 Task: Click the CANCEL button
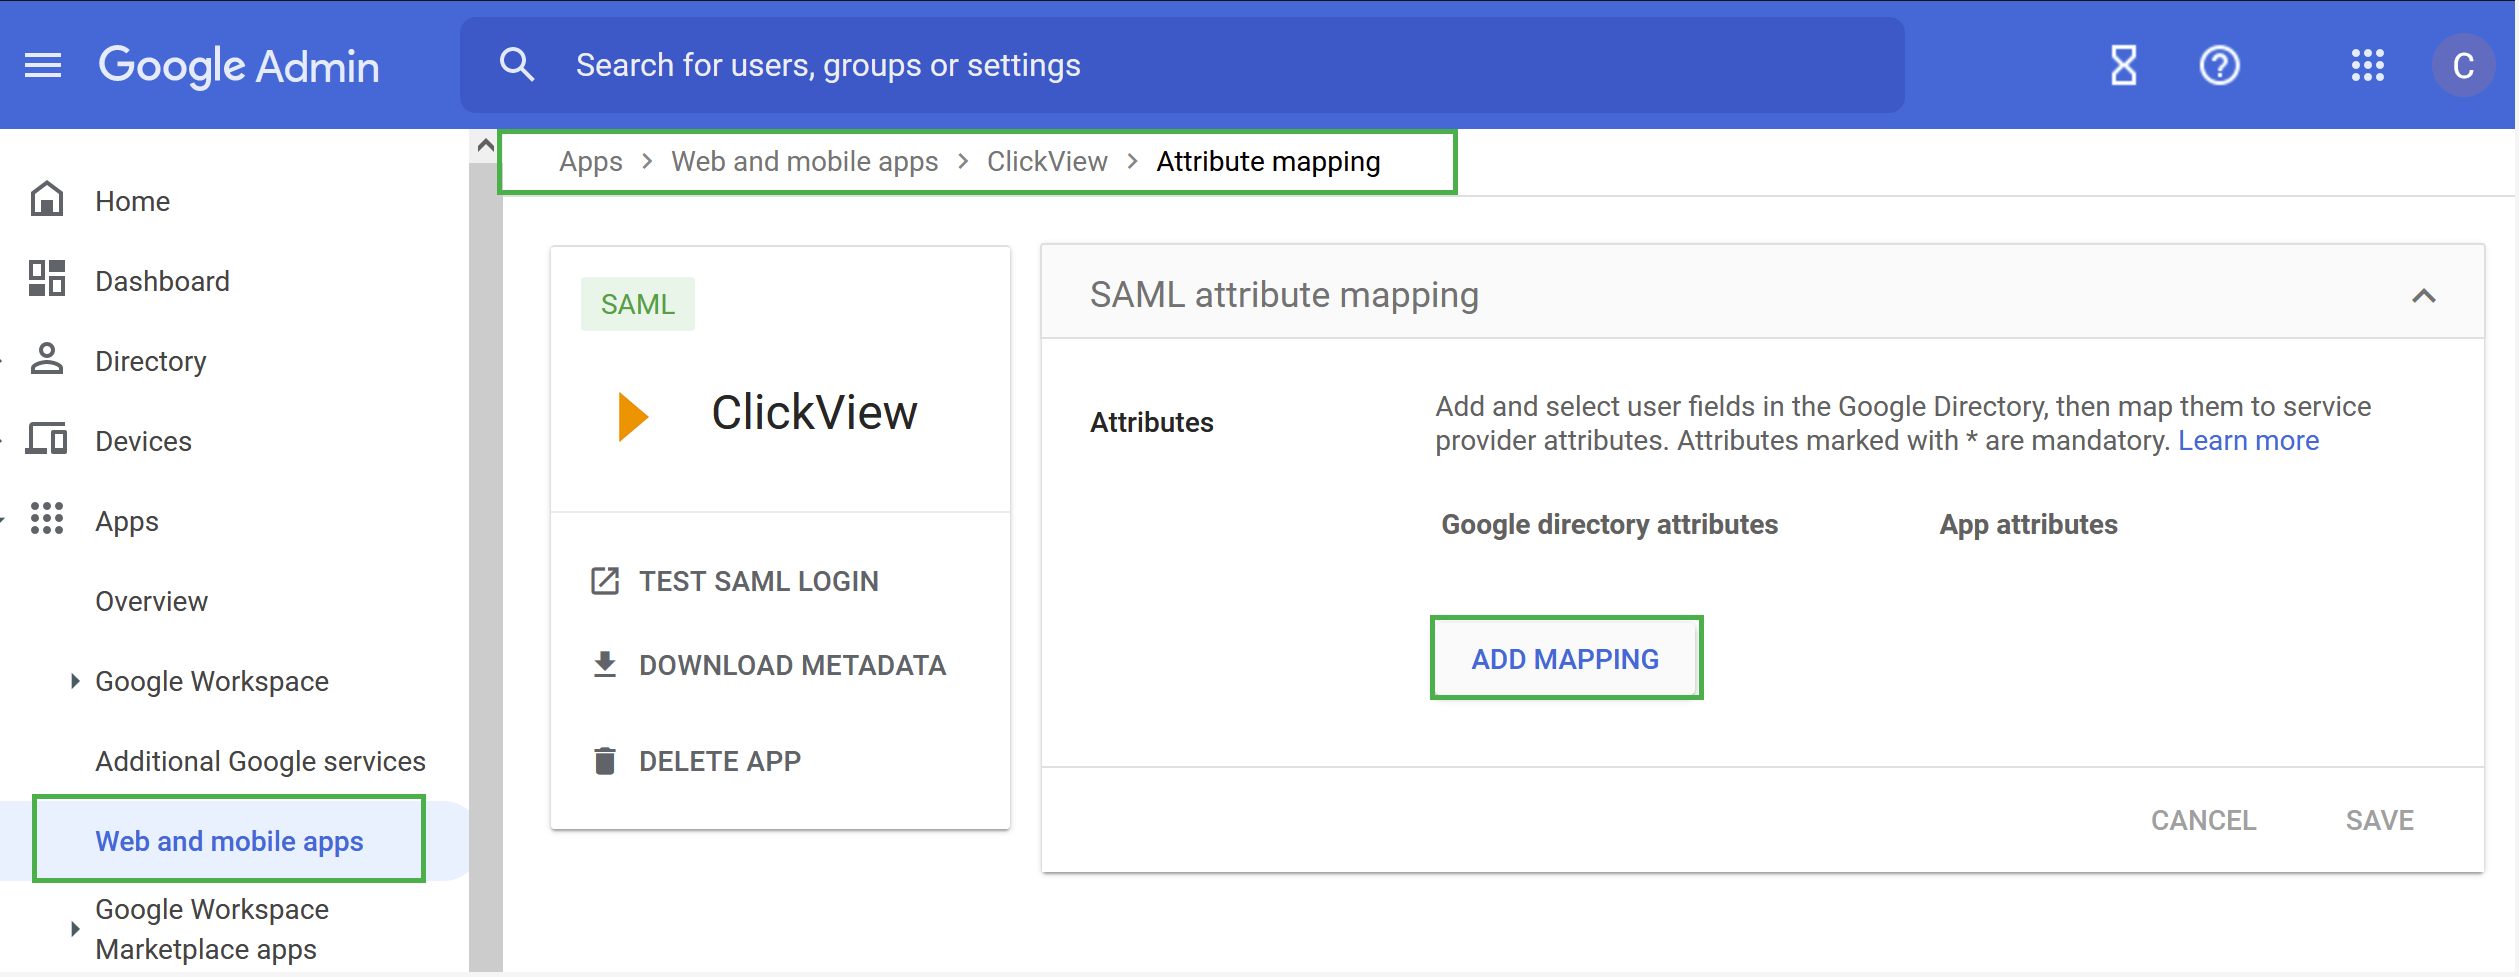2204,820
